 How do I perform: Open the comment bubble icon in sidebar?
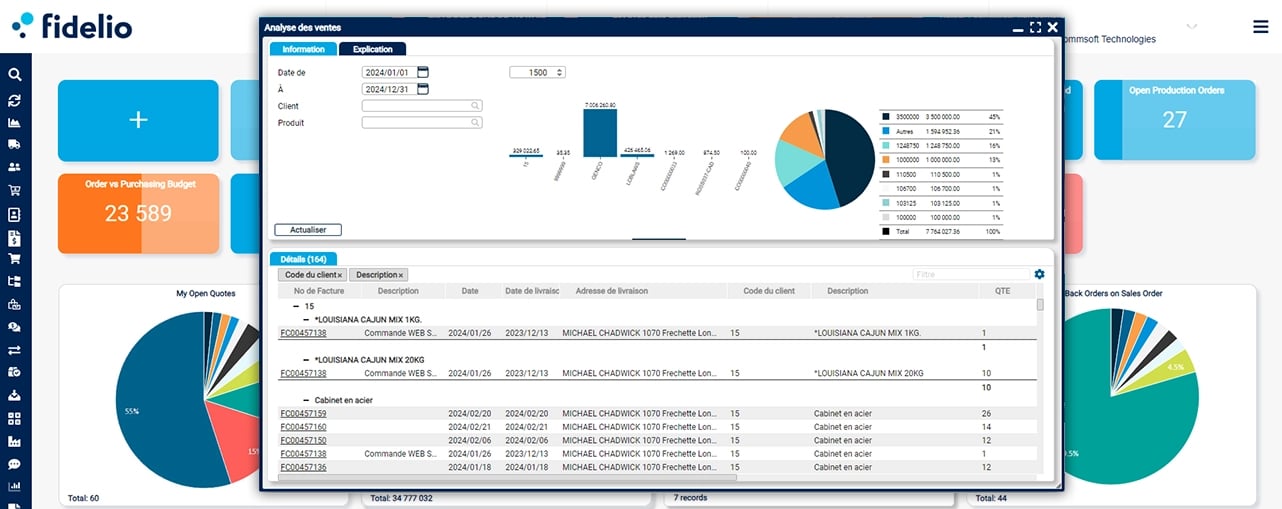[15, 464]
